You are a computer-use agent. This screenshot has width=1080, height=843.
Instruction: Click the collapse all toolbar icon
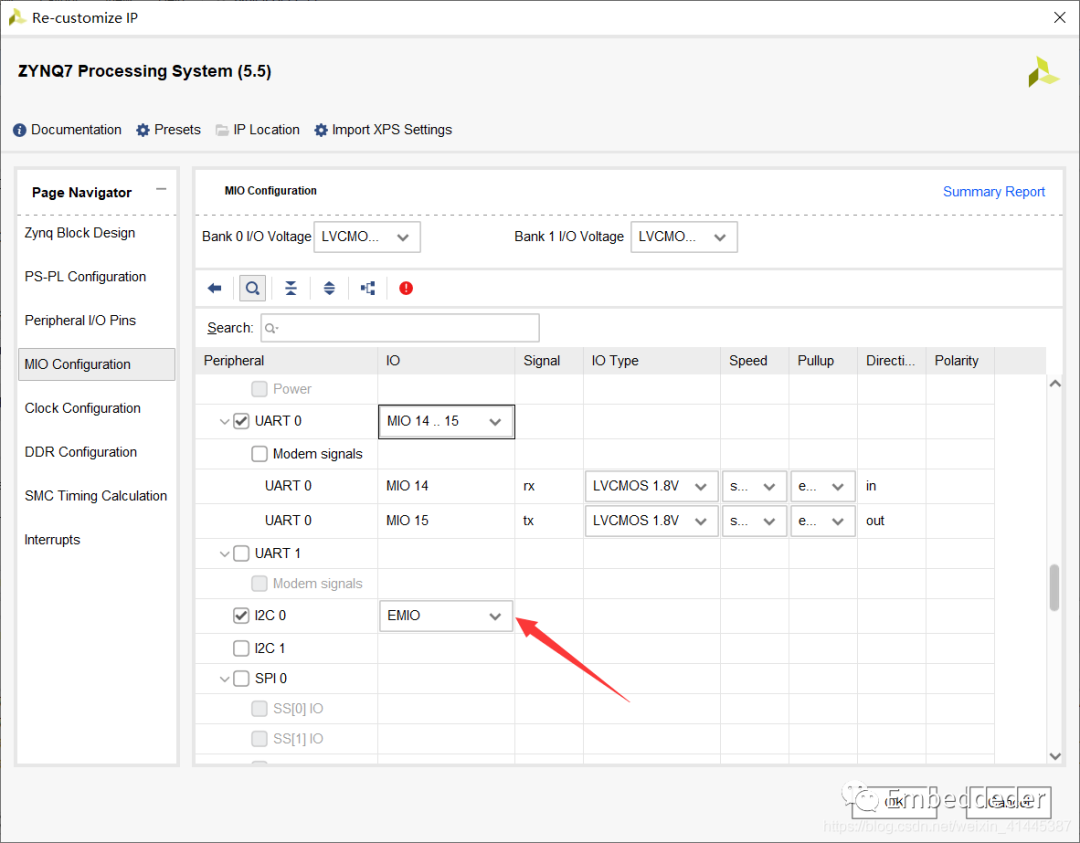pos(290,288)
